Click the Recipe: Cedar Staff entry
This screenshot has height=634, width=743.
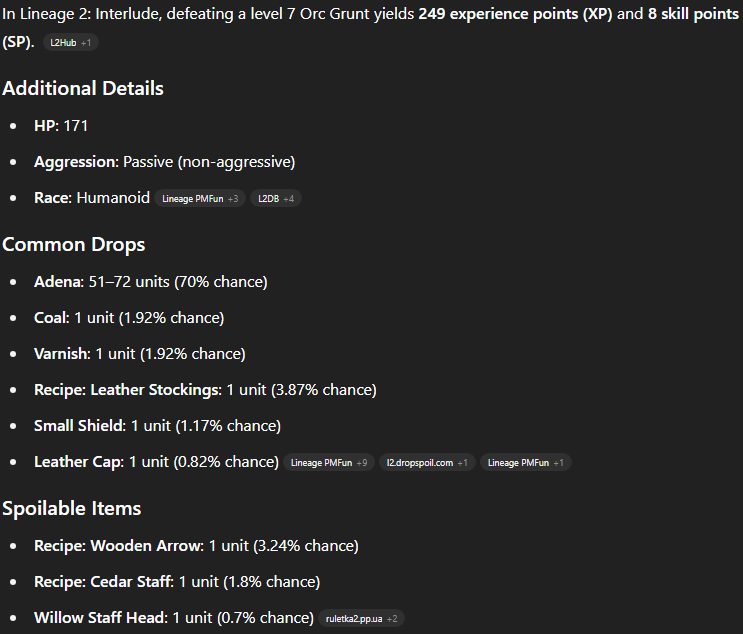pos(177,582)
